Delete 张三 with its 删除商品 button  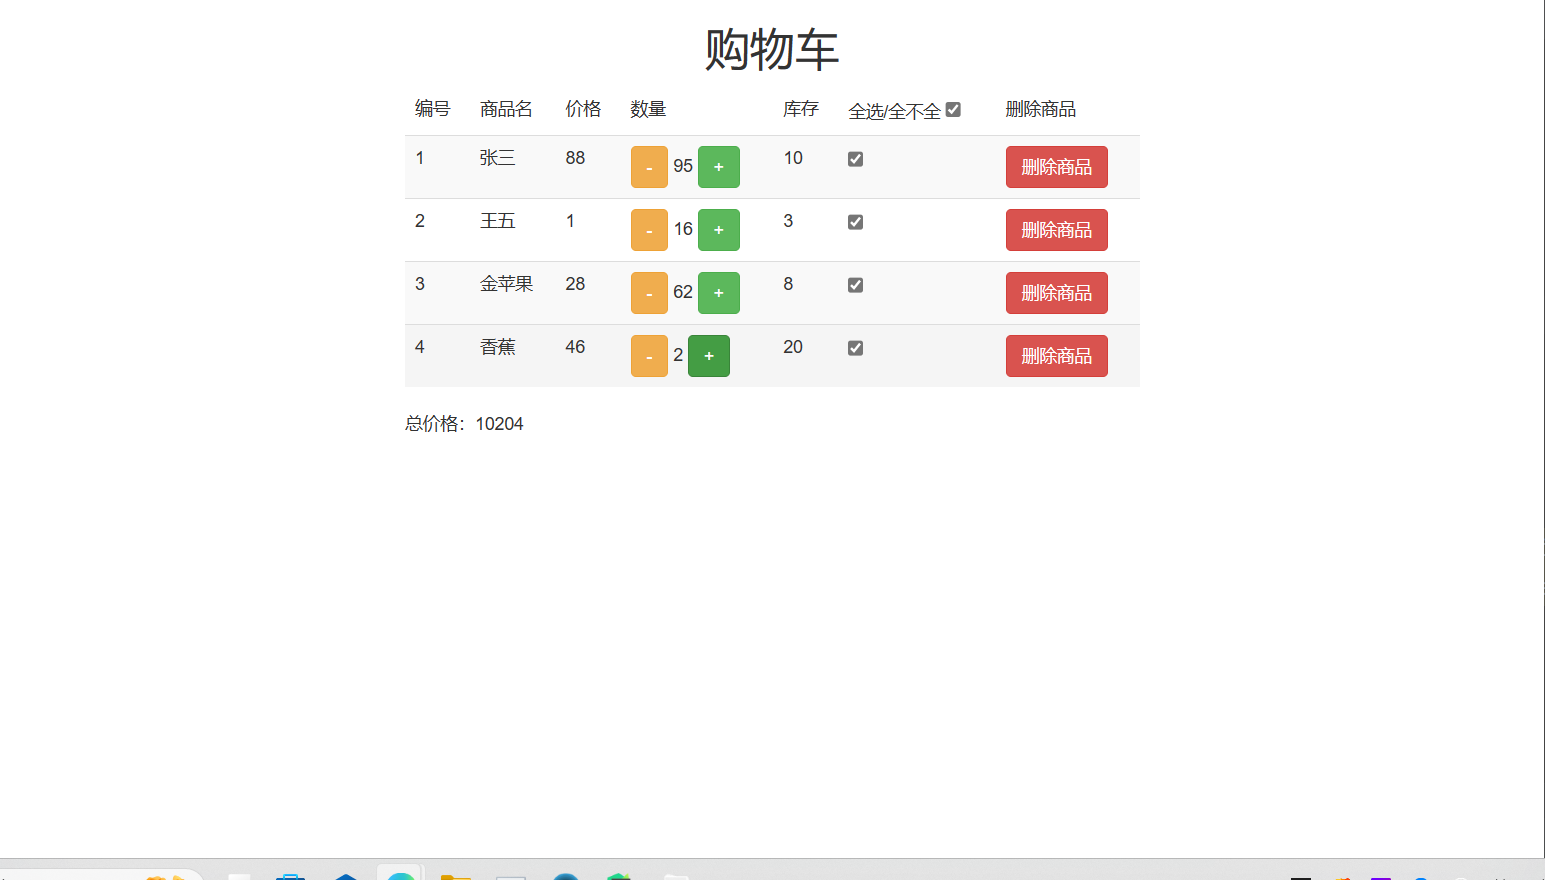pos(1057,167)
